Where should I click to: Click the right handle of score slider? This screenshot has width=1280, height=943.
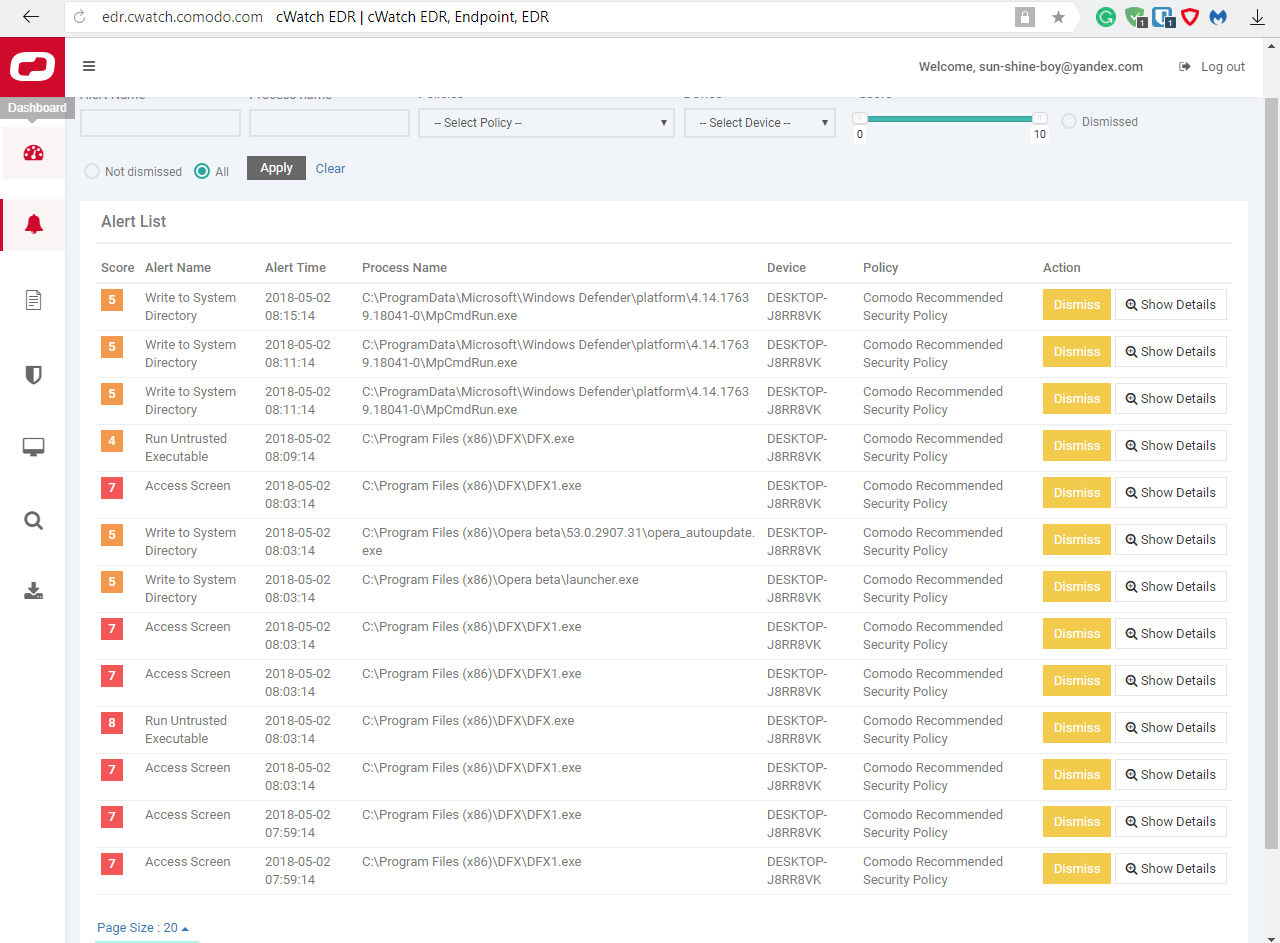click(x=1040, y=118)
